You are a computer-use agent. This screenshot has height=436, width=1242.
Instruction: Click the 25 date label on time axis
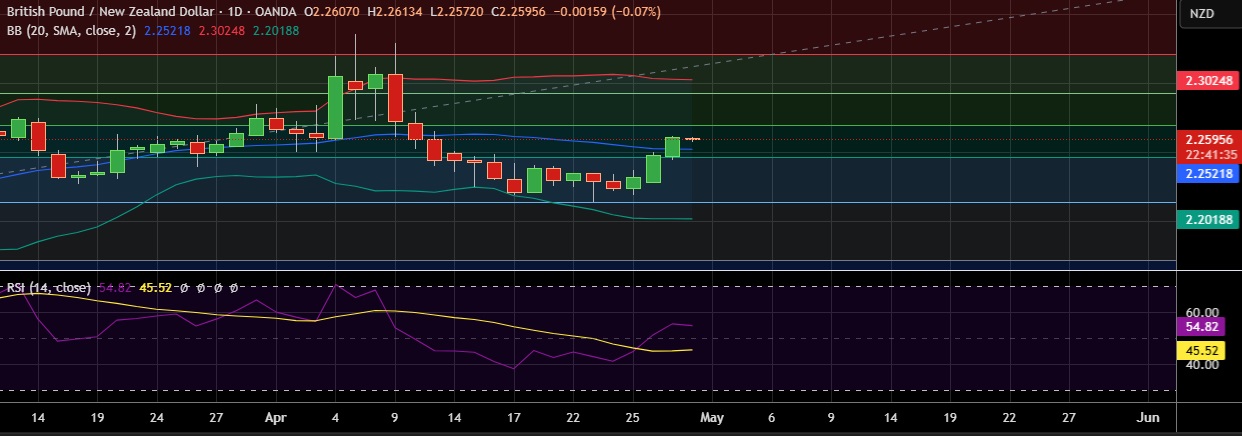633,417
